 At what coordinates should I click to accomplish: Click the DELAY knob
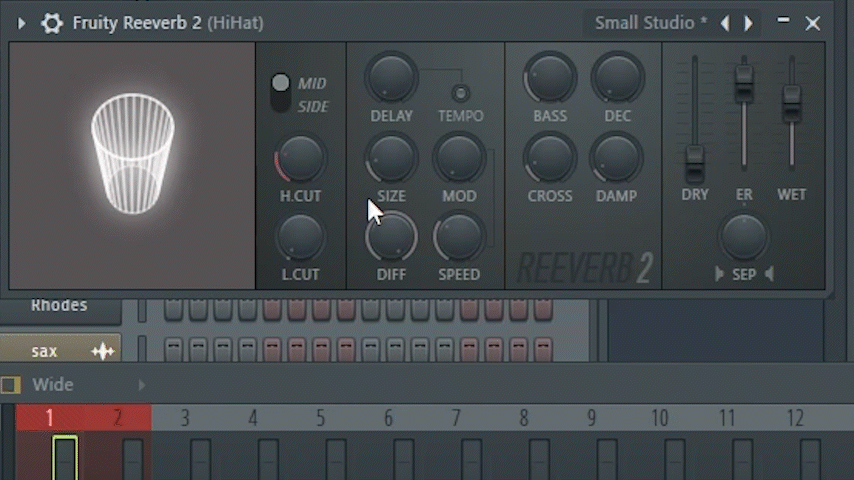pyautogui.click(x=391, y=78)
